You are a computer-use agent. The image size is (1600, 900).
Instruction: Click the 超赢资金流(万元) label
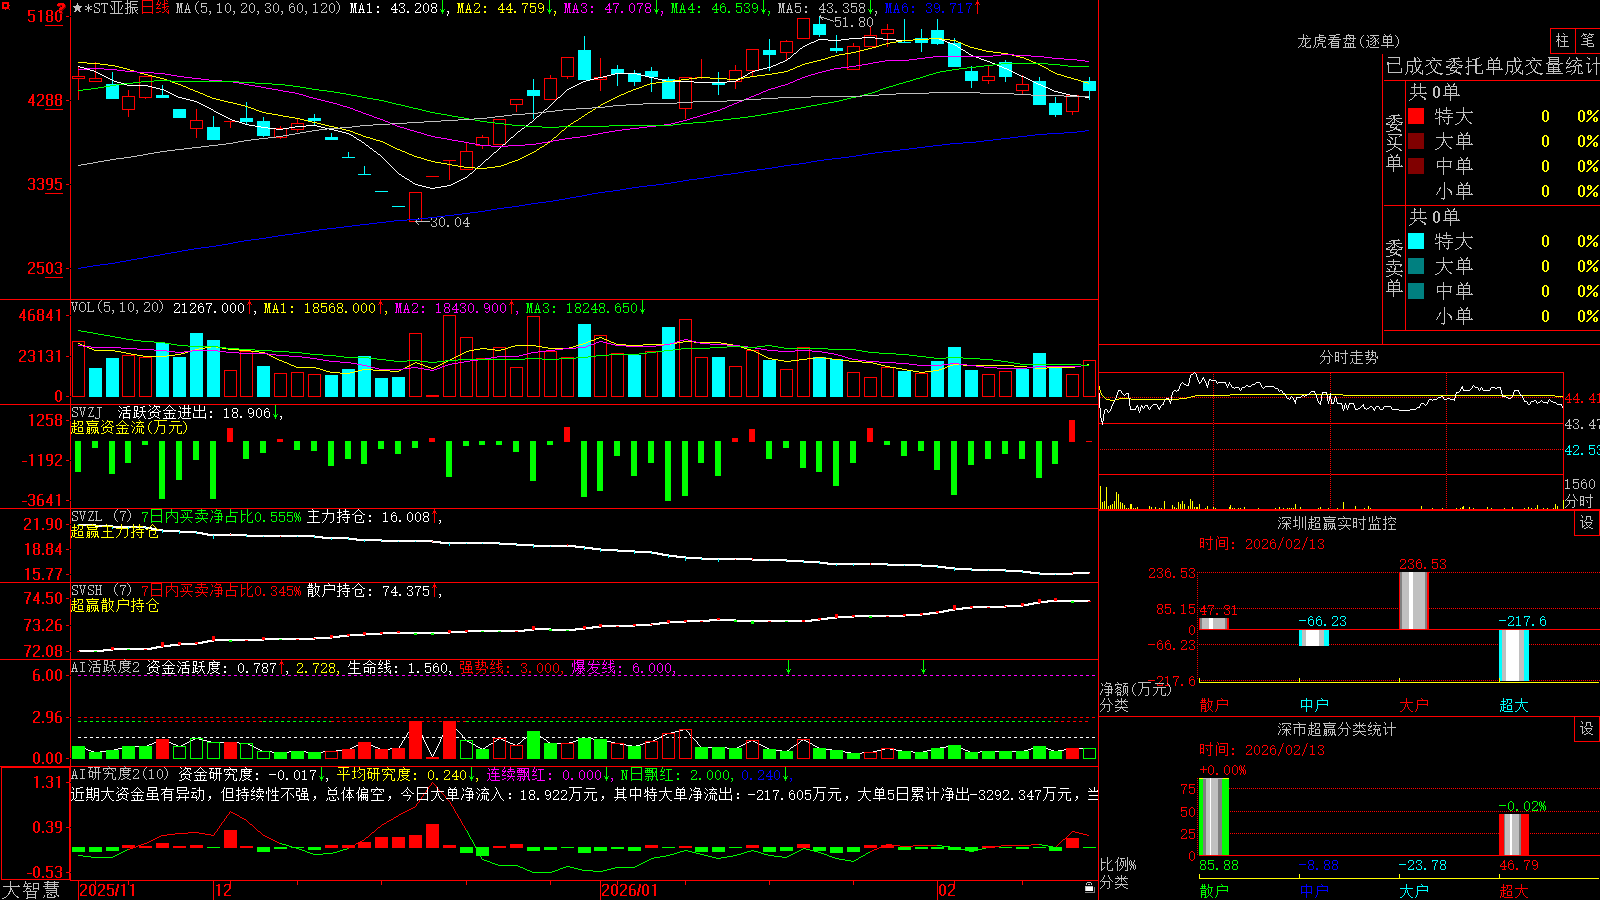[x=129, y=427]
